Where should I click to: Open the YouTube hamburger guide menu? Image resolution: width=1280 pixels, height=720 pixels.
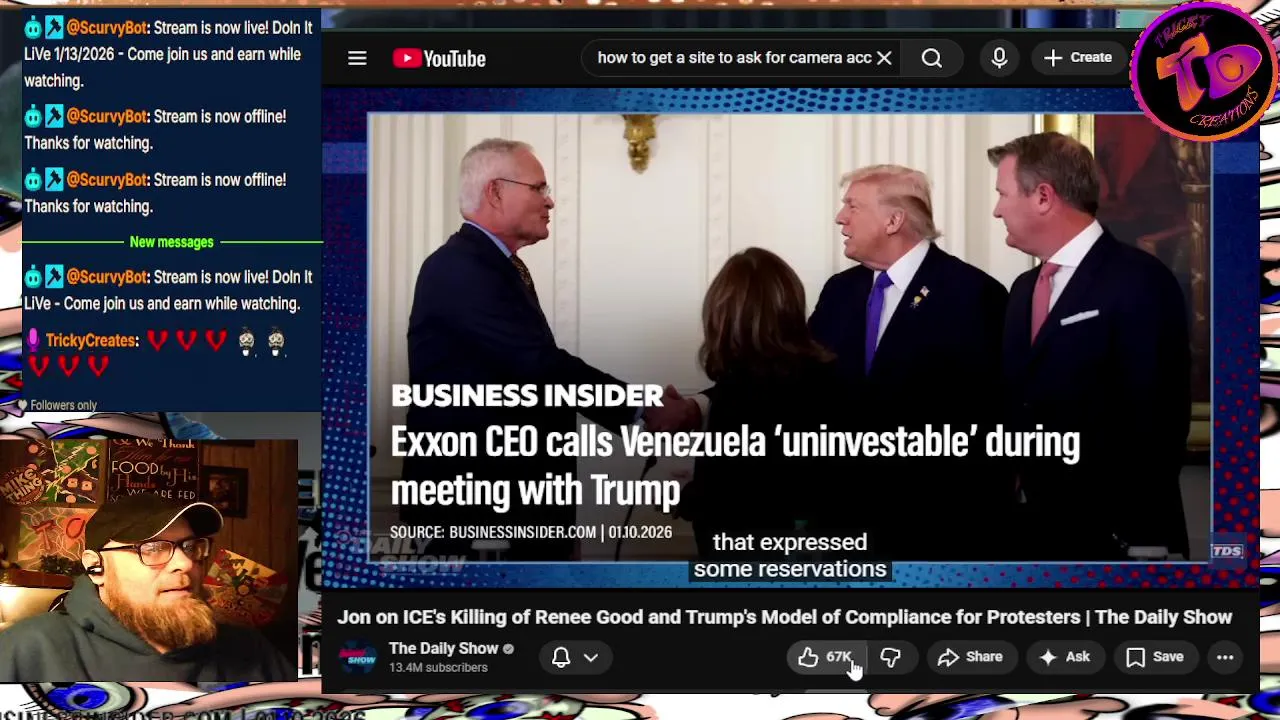click(x=357, y=58)
